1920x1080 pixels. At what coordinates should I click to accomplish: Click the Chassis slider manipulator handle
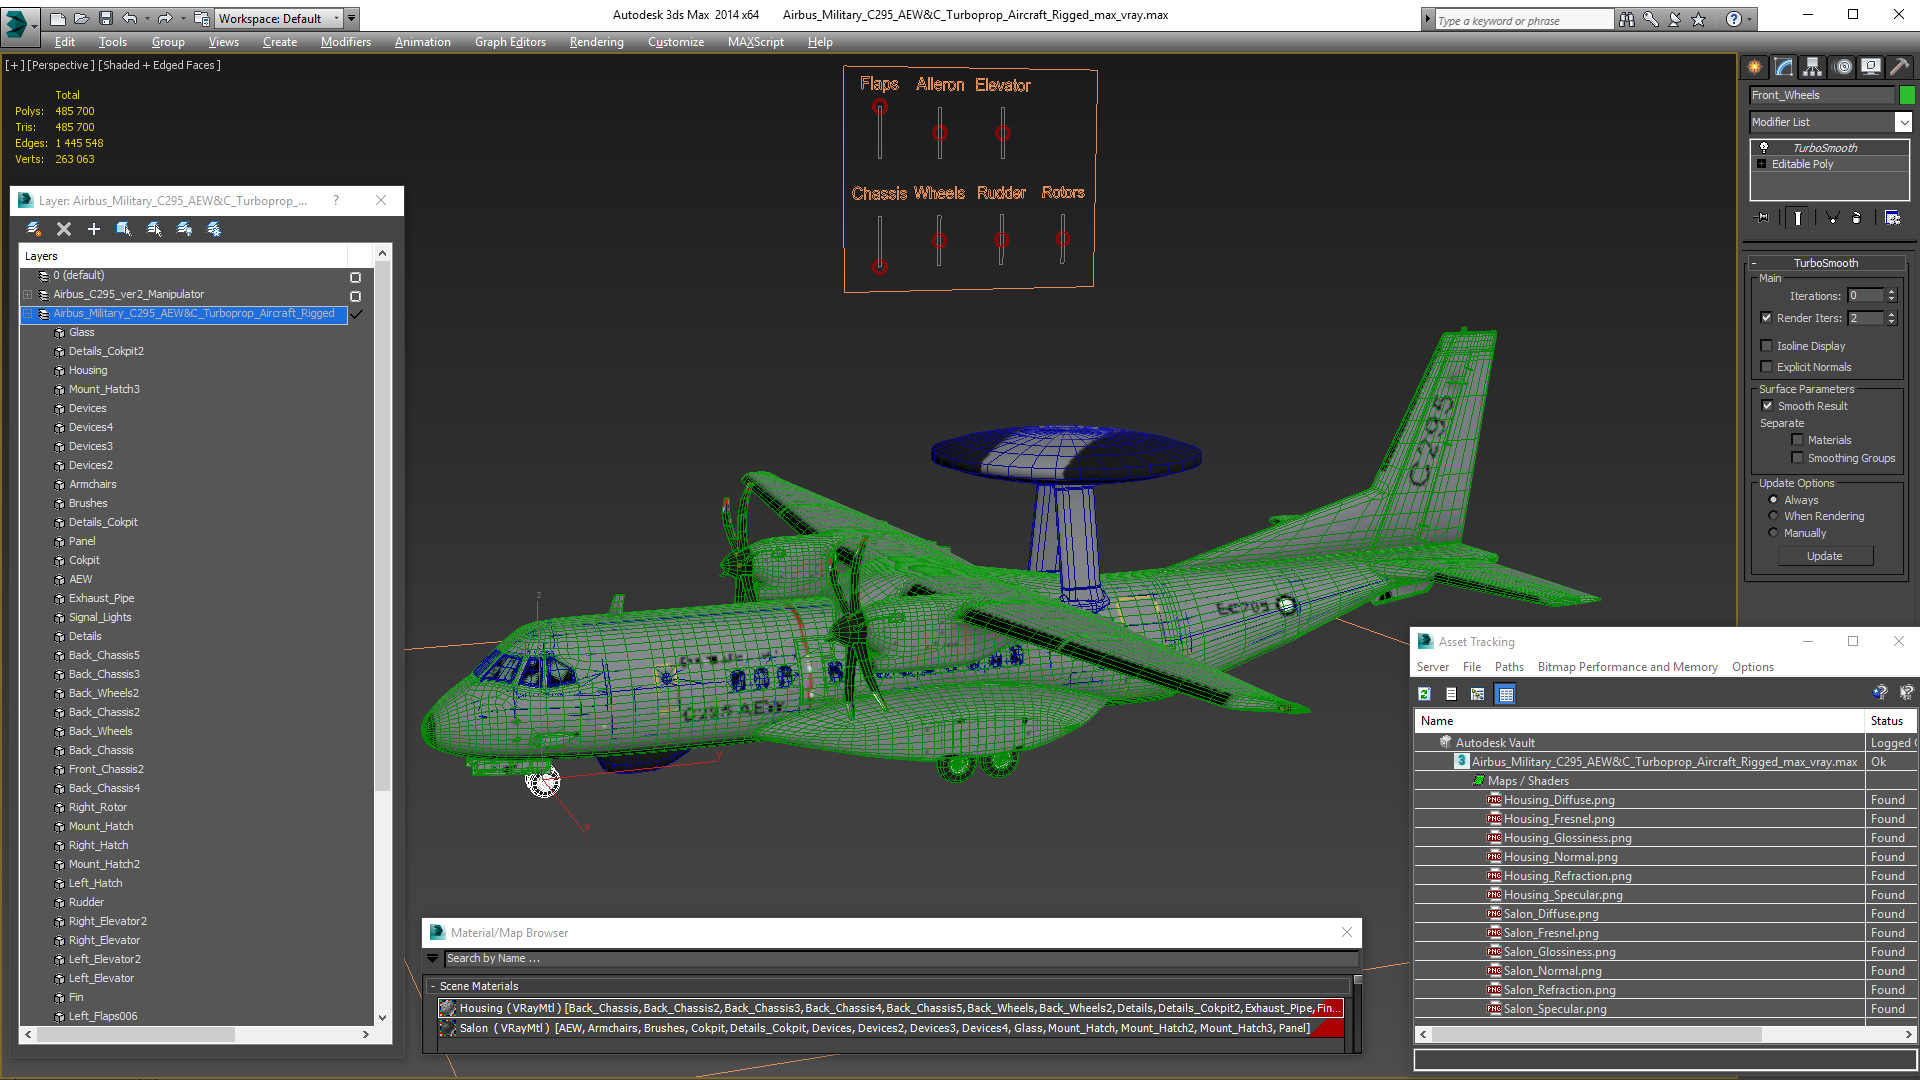pos(880,267)
